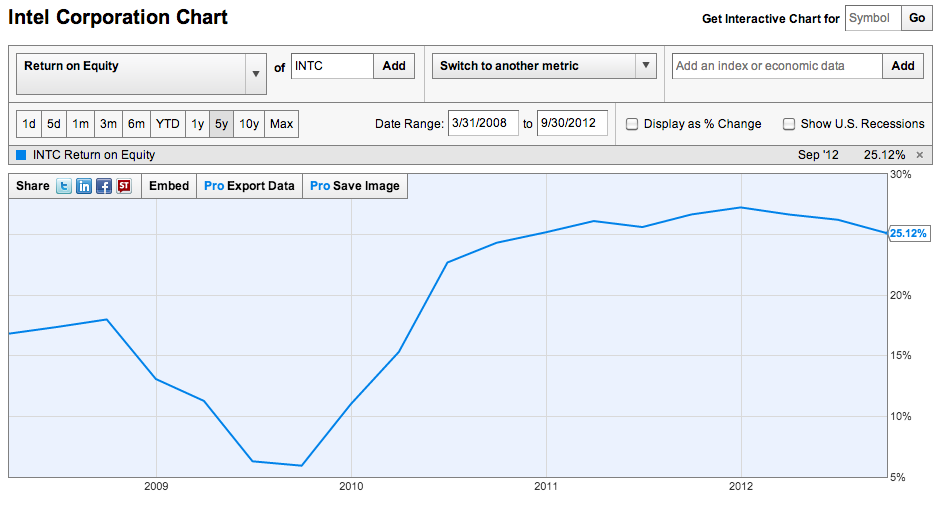Share chart on Twitter icon
Screen dimensions: 946x516
tap(64, 186)
